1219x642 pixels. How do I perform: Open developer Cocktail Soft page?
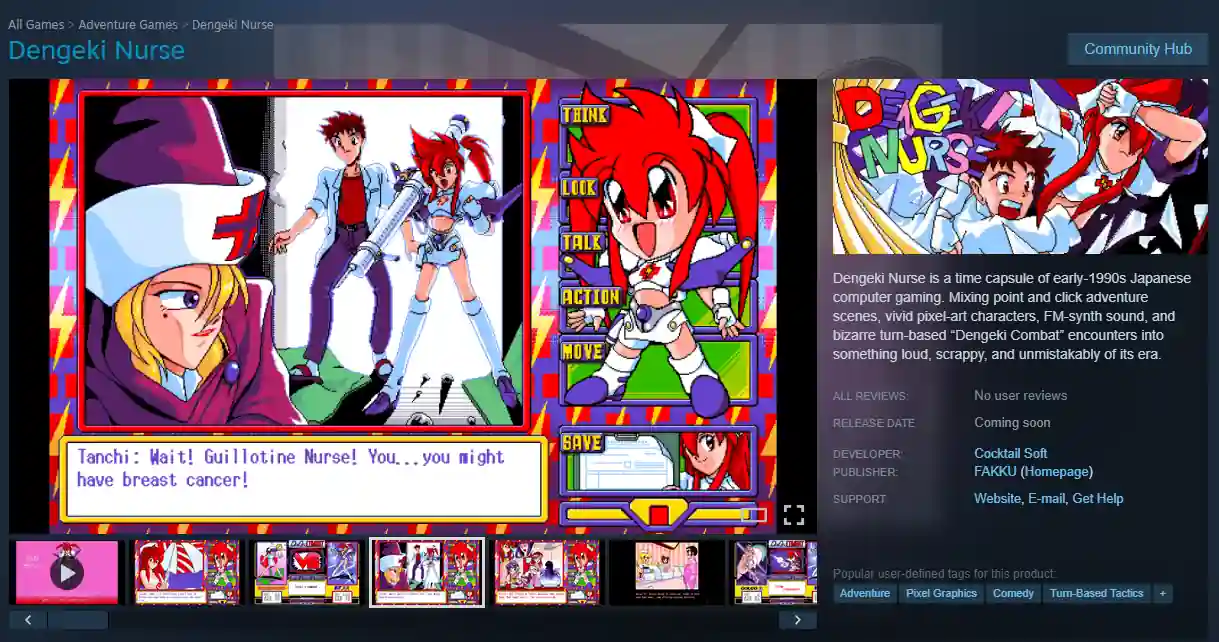point(1010,453)
